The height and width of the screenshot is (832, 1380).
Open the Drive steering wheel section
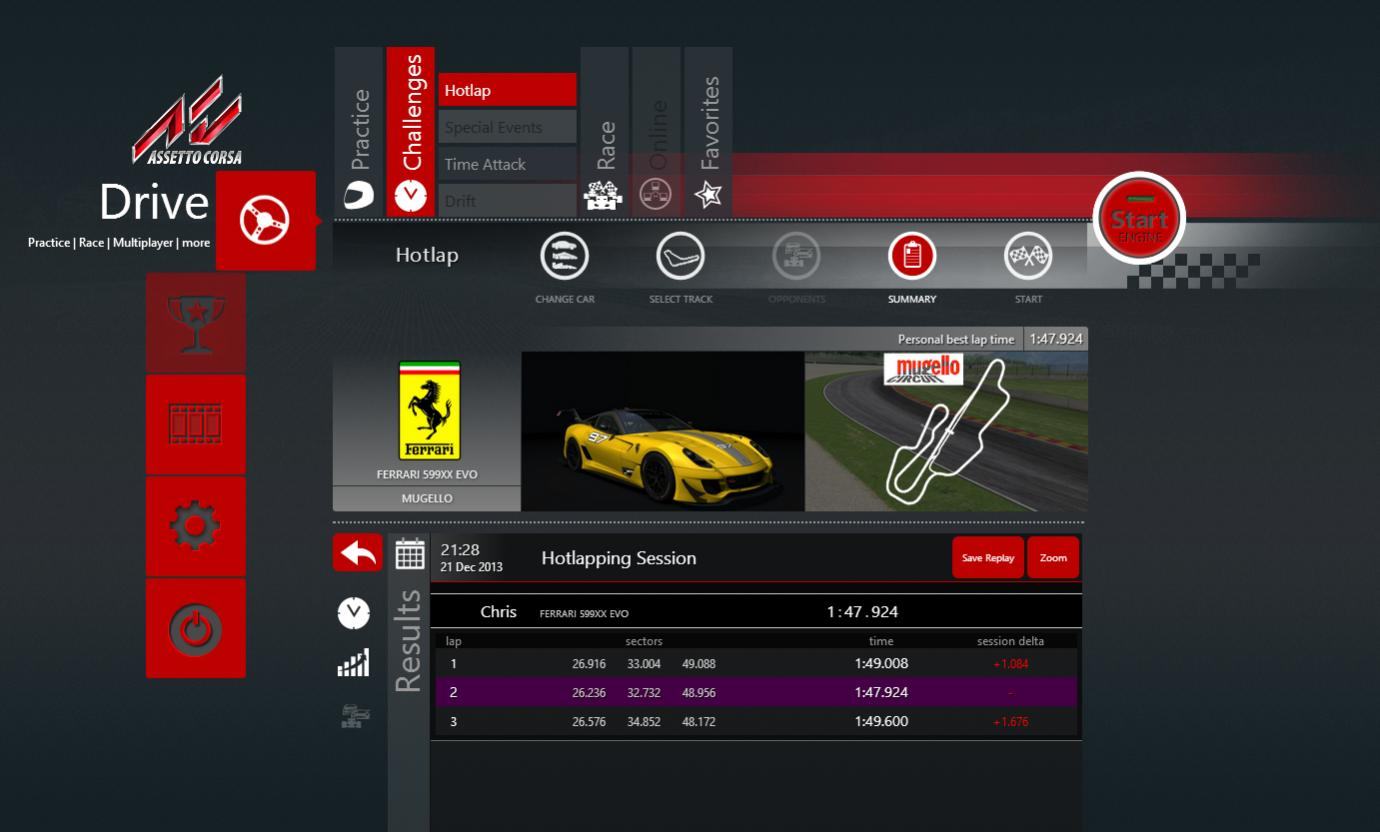coord(266,220)
